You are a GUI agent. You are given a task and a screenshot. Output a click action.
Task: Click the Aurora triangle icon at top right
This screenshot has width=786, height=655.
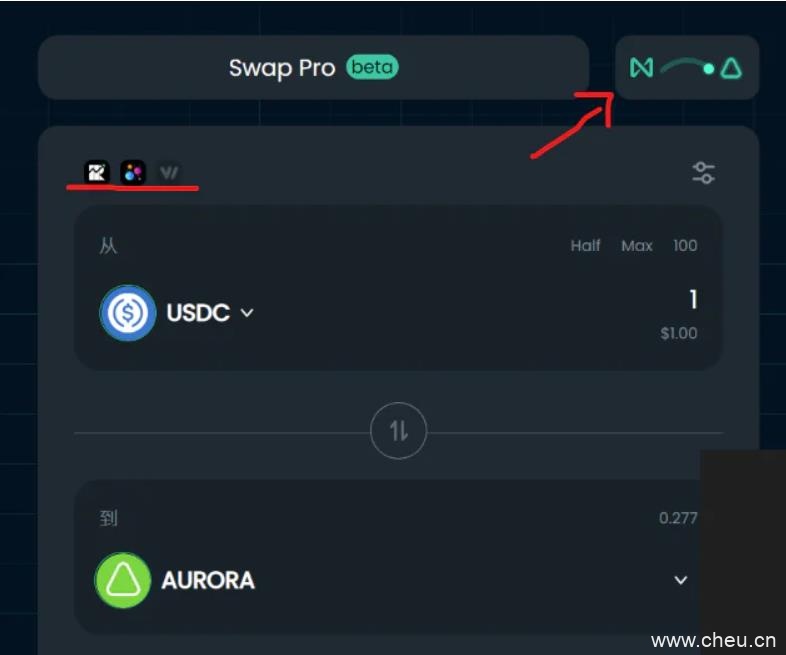click(731, 68)
